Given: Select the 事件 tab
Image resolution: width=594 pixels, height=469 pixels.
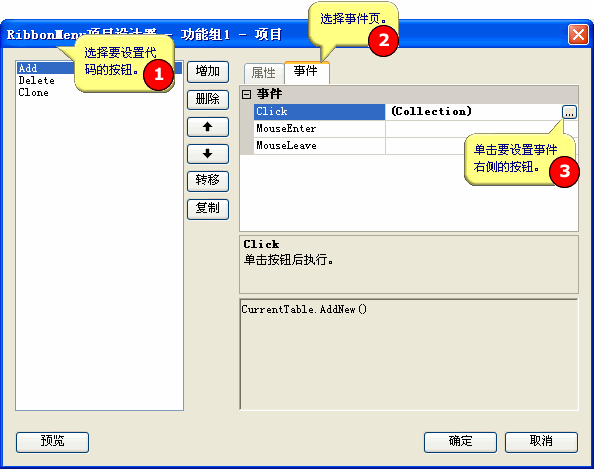Looking at the screenshot, I should [x=306, y=71].
